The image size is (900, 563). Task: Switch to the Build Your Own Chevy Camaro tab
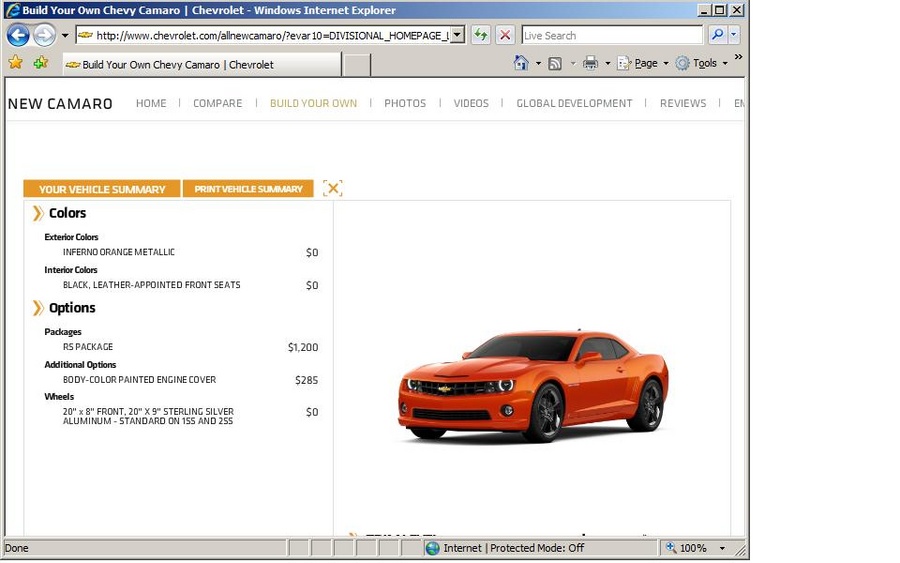[x=200, y=65]
